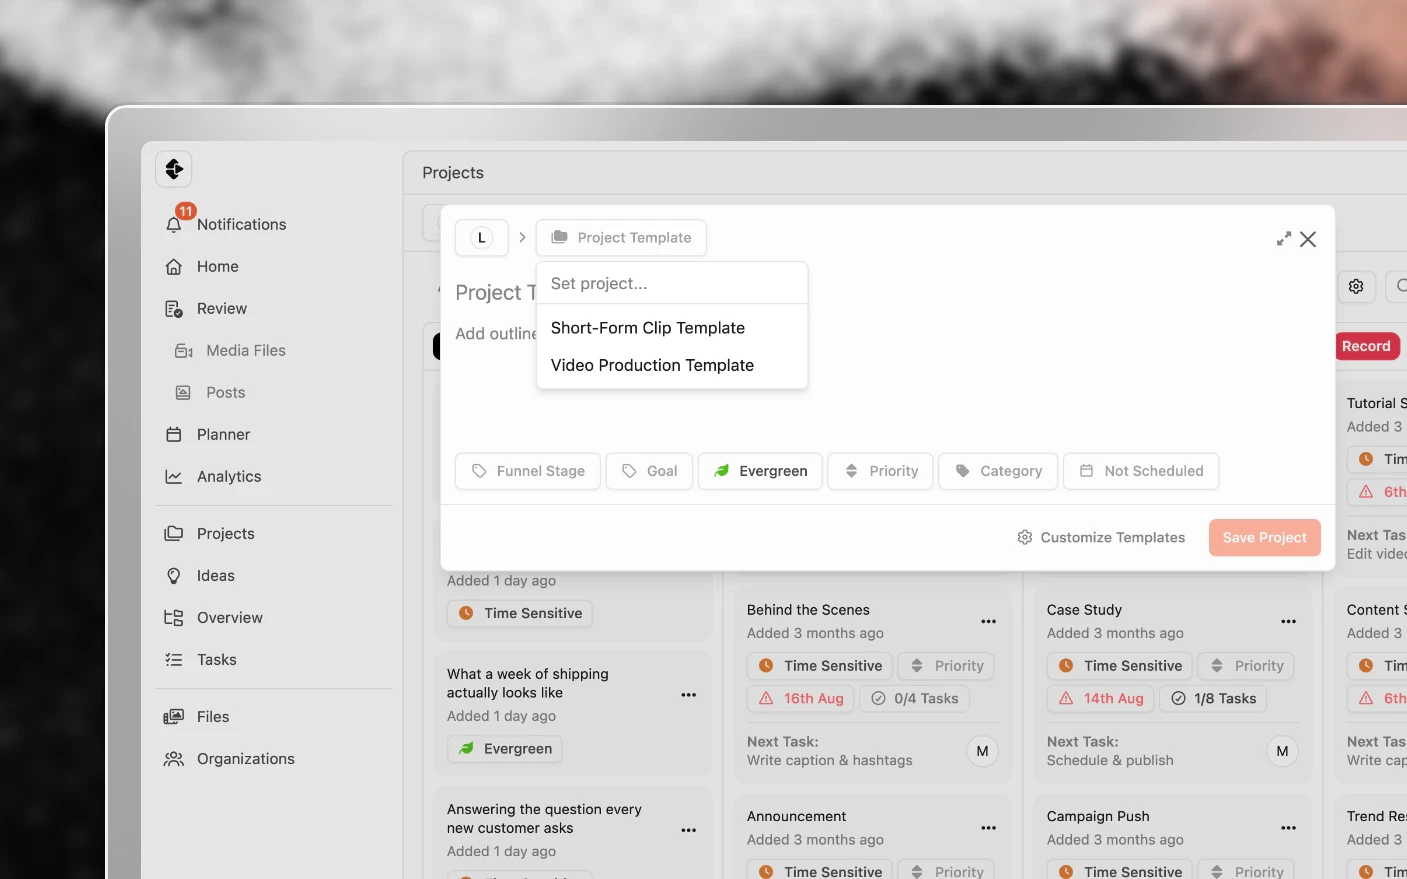Expand the dialog to full screen
Image resolution: width=1407 pixels, height=879 pixels.
coord(1284,239)
